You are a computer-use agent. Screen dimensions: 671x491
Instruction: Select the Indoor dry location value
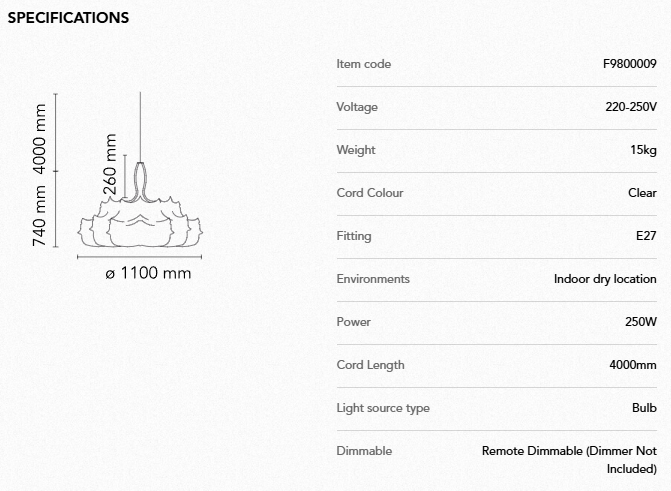point(605,279)
